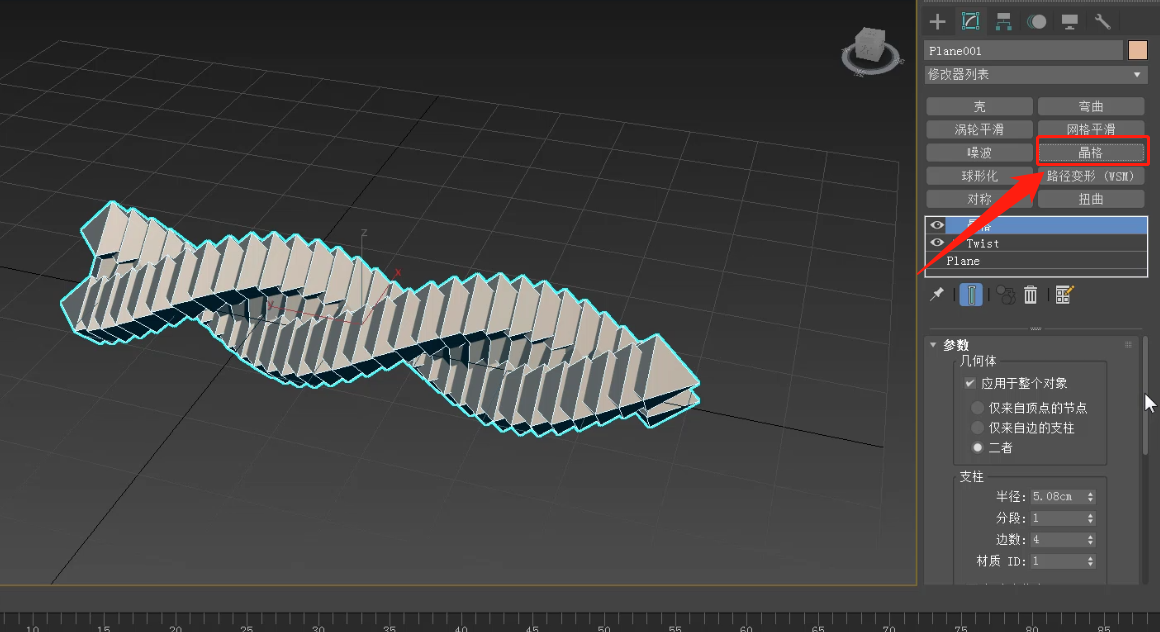
Task: Switch to the Modify panel tab
Action: click(x=970, y=21)
